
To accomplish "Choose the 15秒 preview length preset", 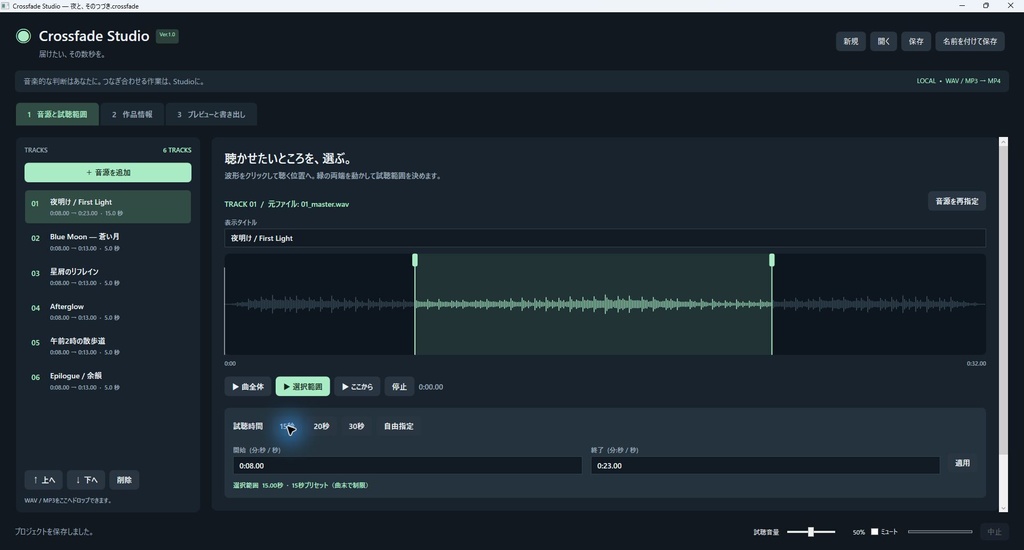I will 287,426.
